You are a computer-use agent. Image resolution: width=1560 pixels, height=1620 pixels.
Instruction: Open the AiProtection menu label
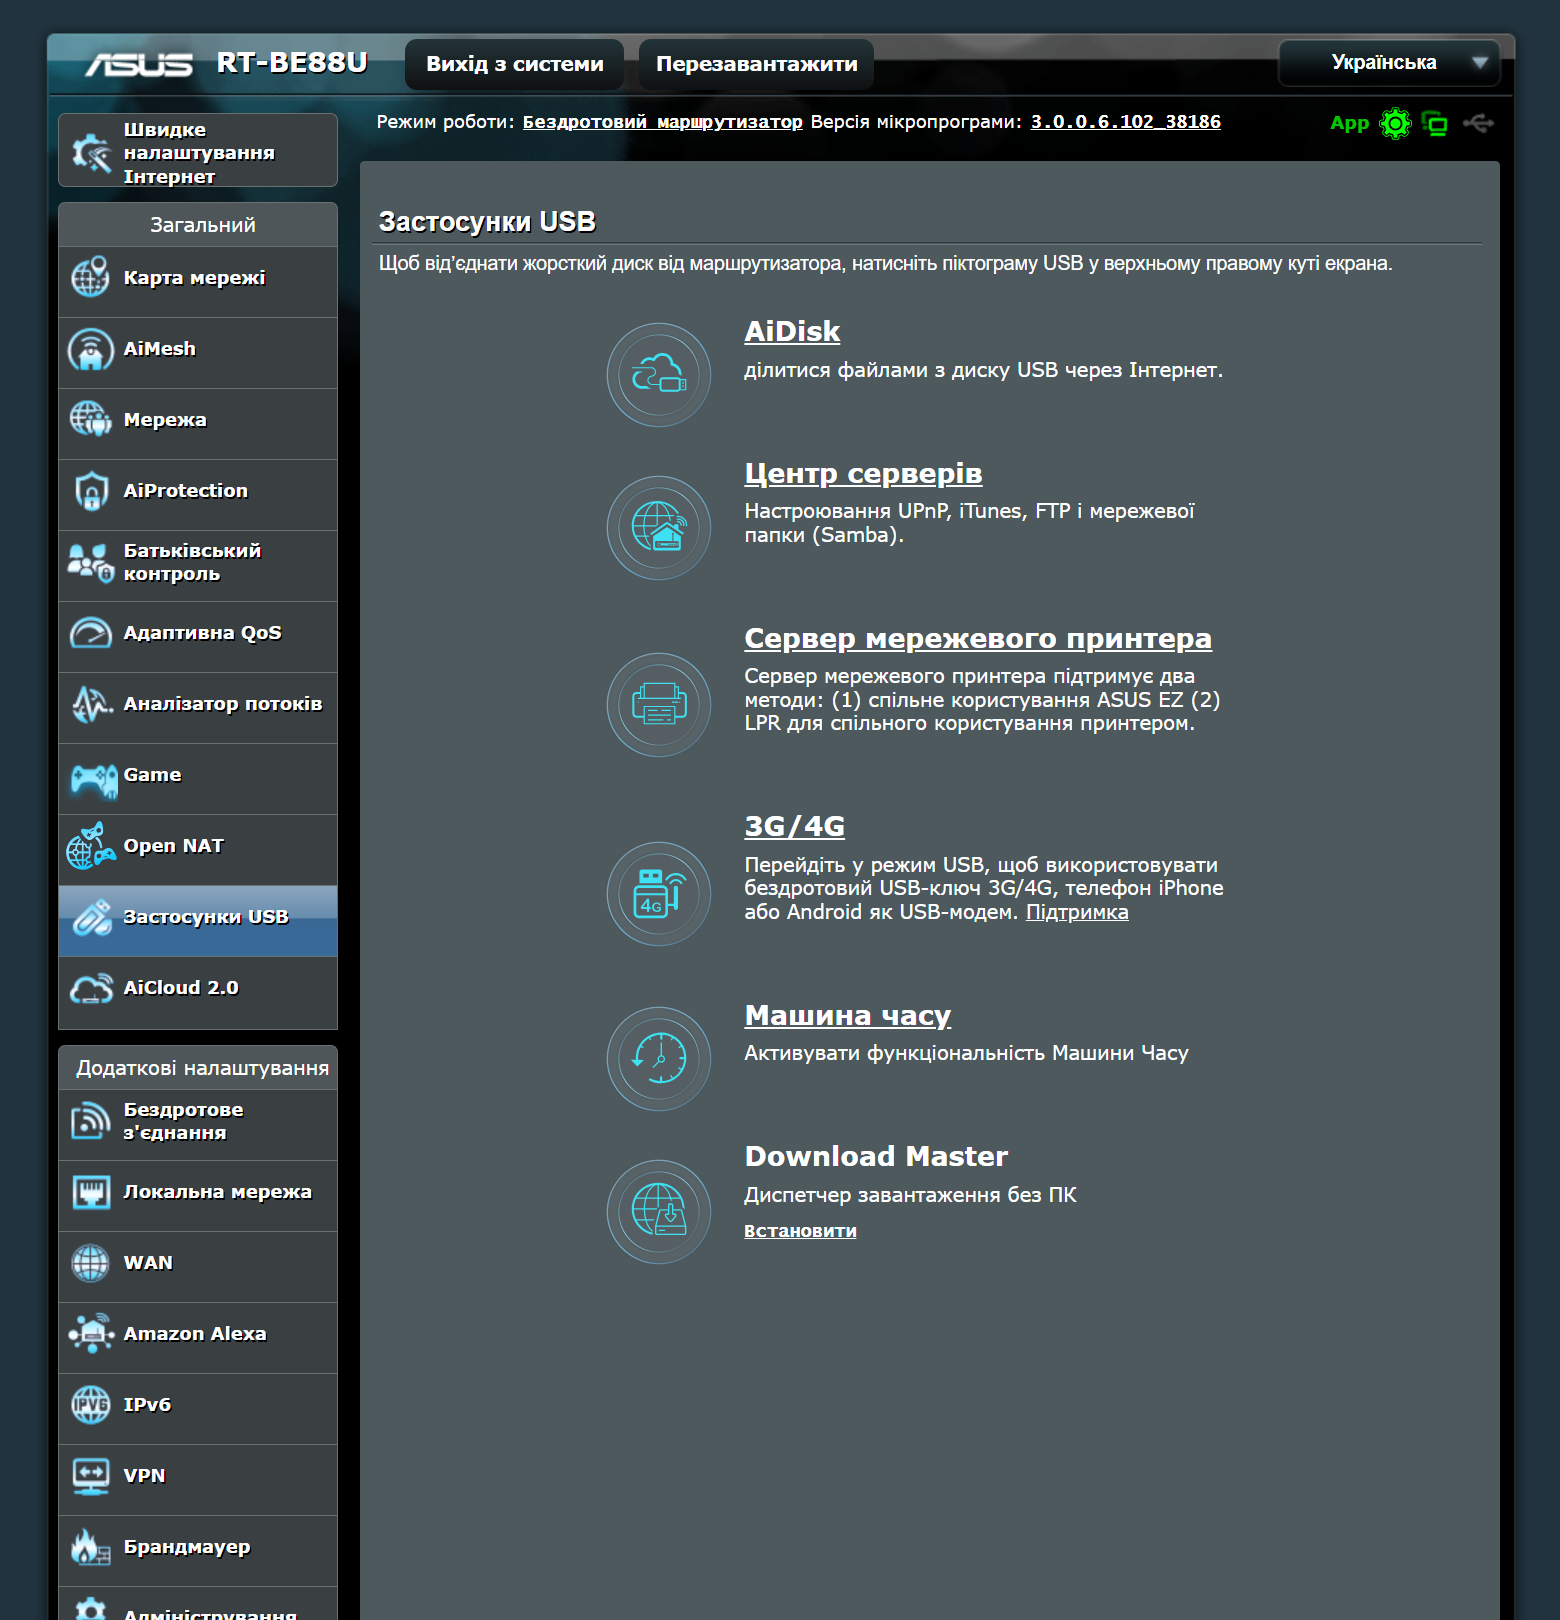[x=186, y=491]
